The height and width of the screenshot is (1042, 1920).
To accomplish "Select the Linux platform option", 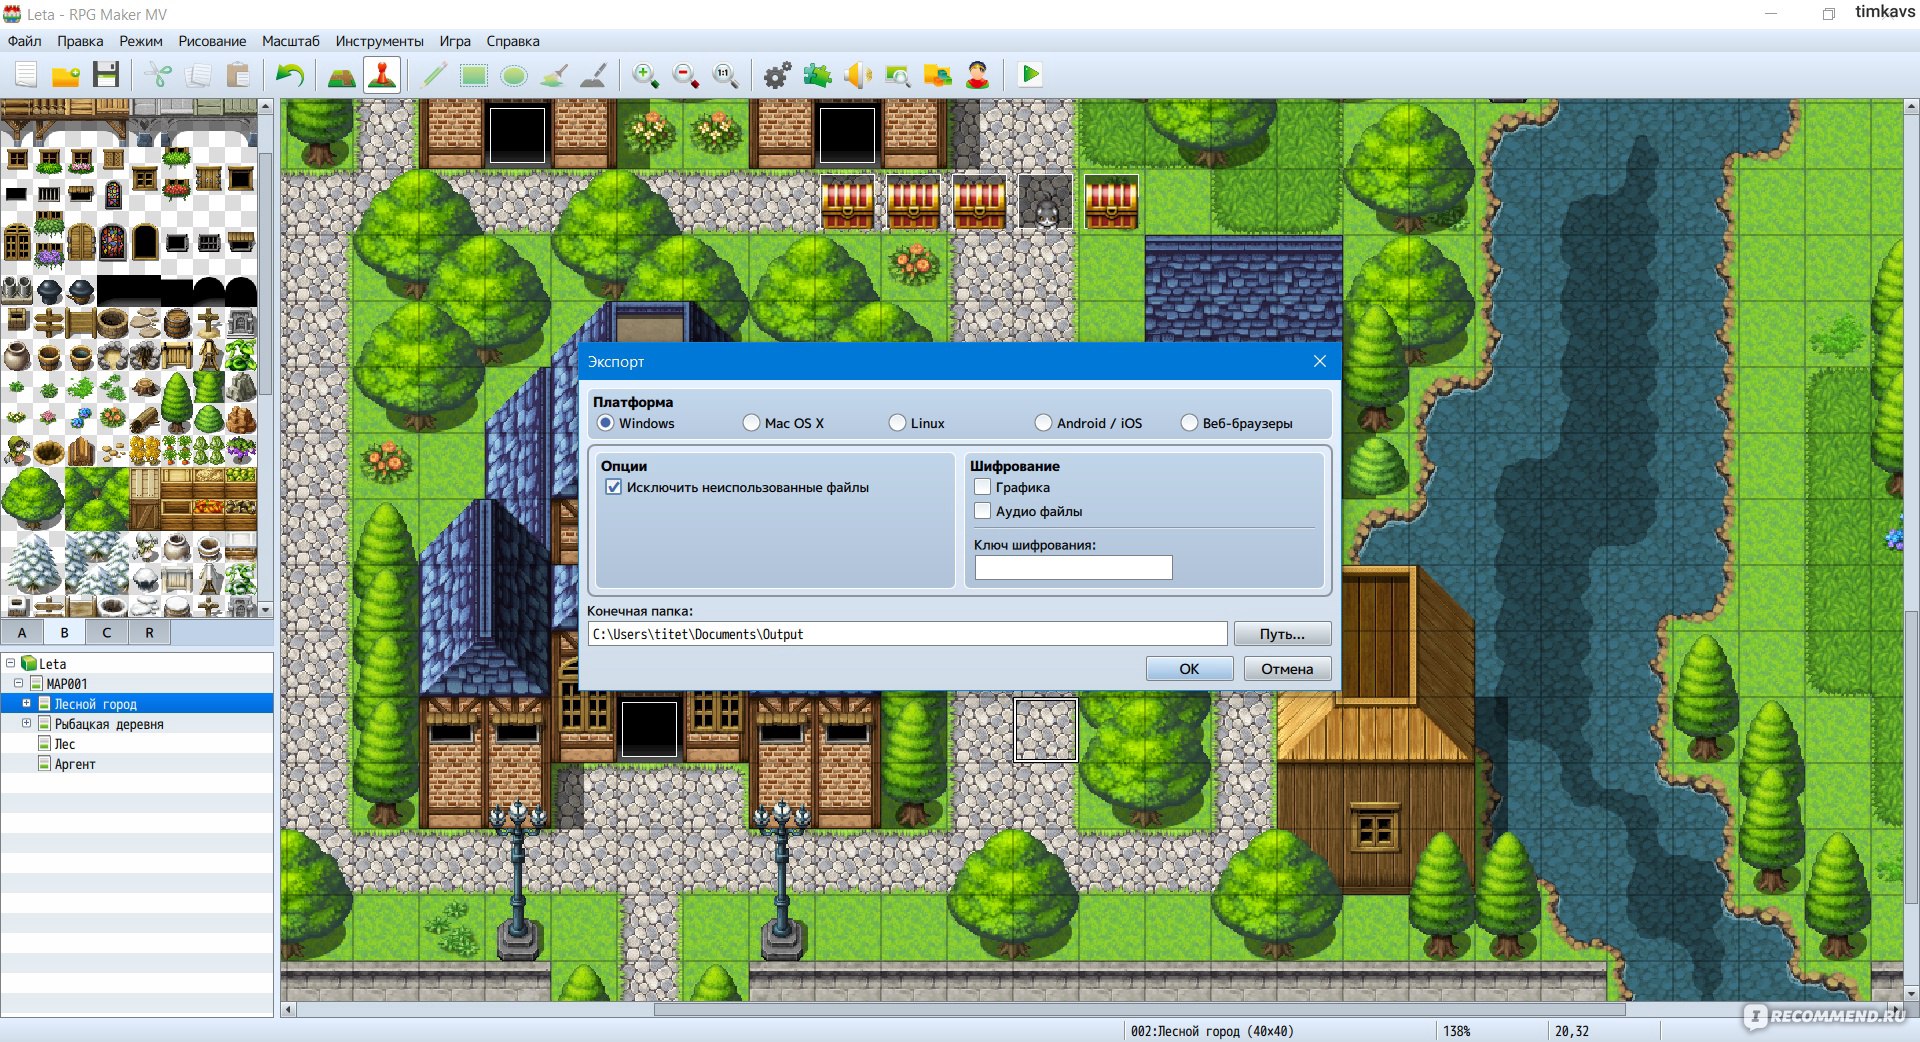I will 897,423.
